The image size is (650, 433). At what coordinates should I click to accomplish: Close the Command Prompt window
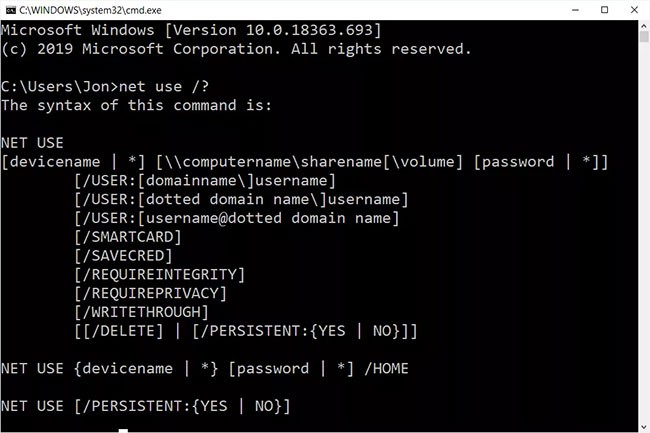click(x=634, y=9)
